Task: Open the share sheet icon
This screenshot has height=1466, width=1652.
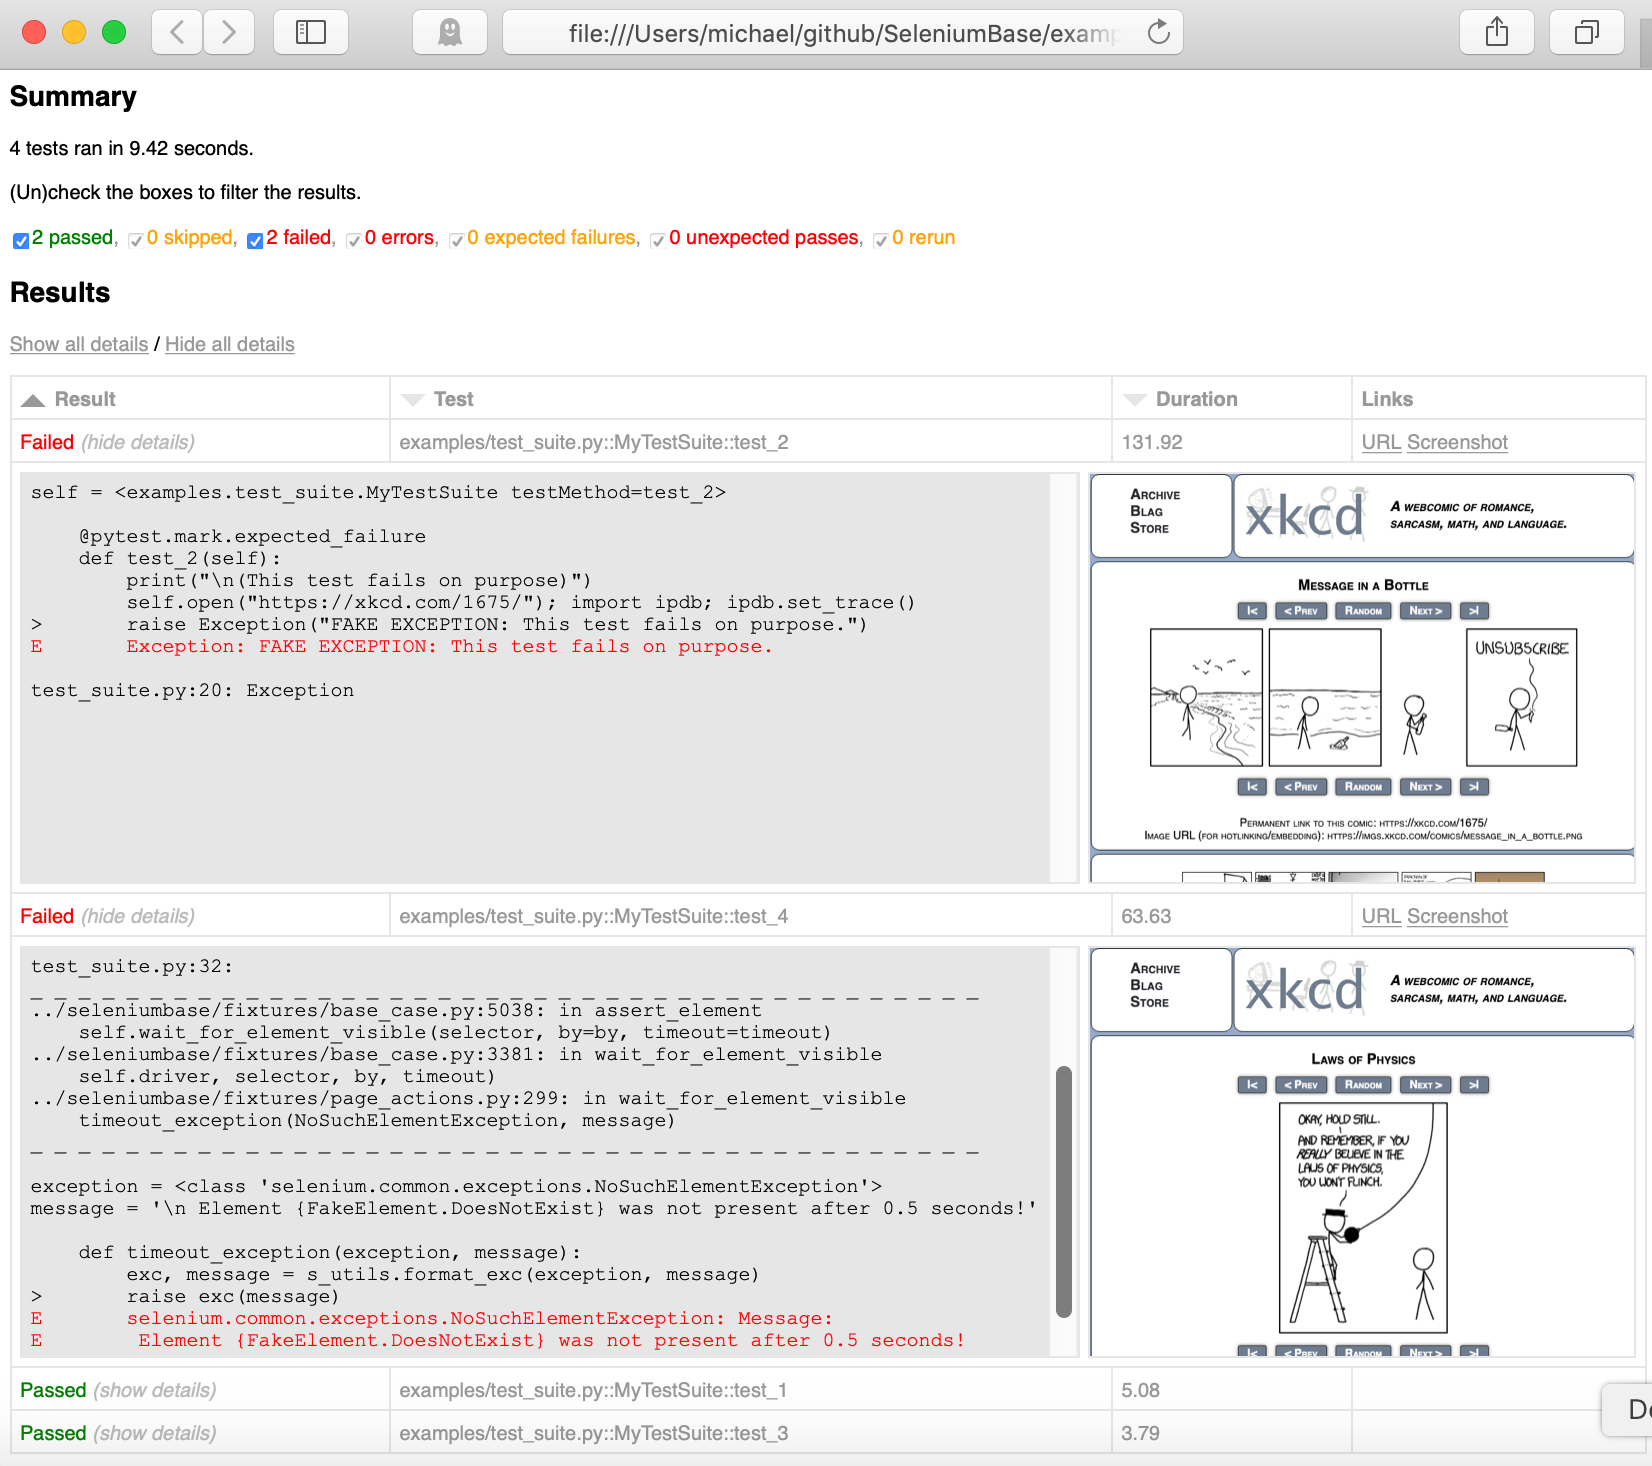Action: 1496,31
